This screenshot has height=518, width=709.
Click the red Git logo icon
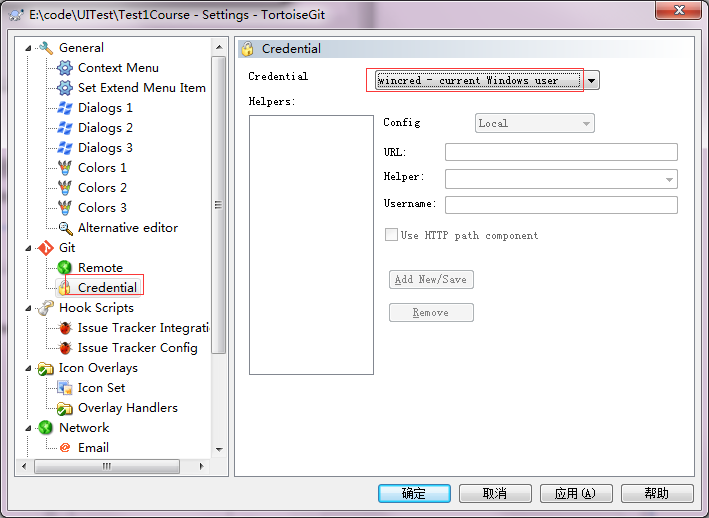click(x=46, y=248)
